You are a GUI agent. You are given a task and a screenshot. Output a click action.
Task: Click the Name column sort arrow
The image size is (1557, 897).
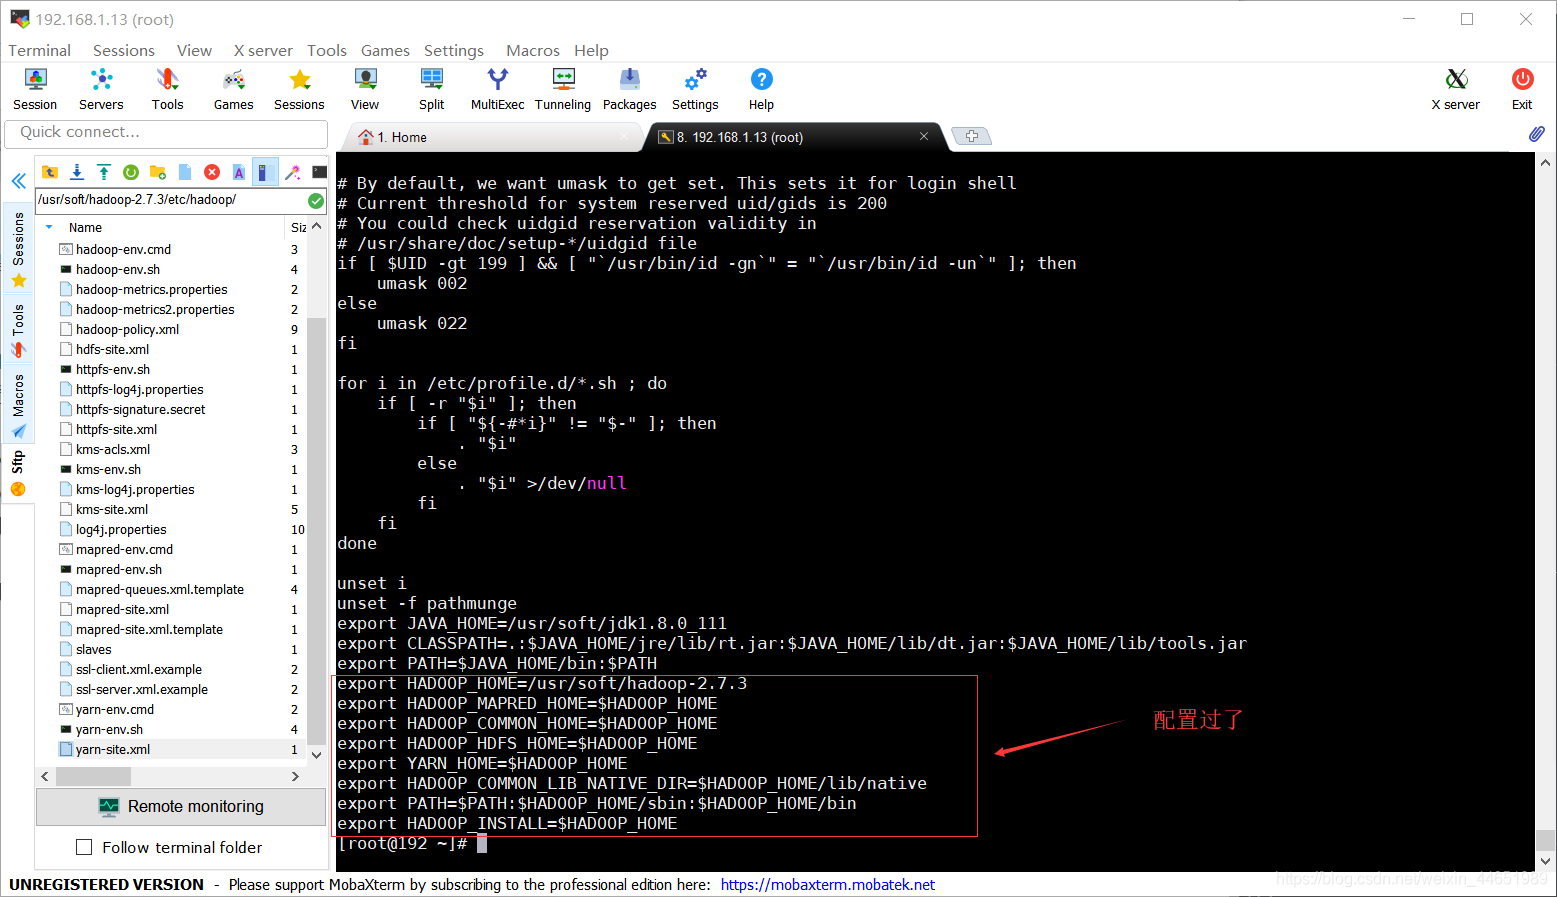coord(49,227)
